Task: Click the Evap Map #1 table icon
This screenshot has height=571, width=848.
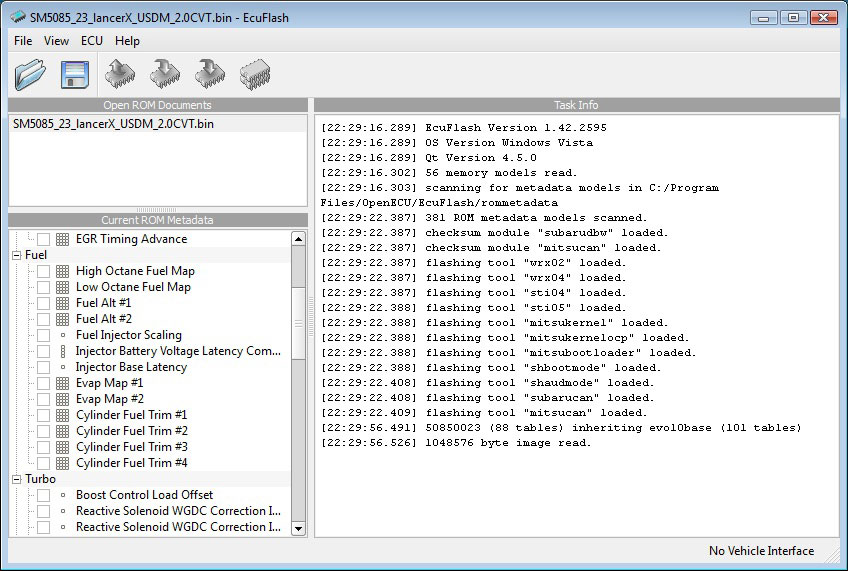Action: pyautogui.click(x=62, y=383)
